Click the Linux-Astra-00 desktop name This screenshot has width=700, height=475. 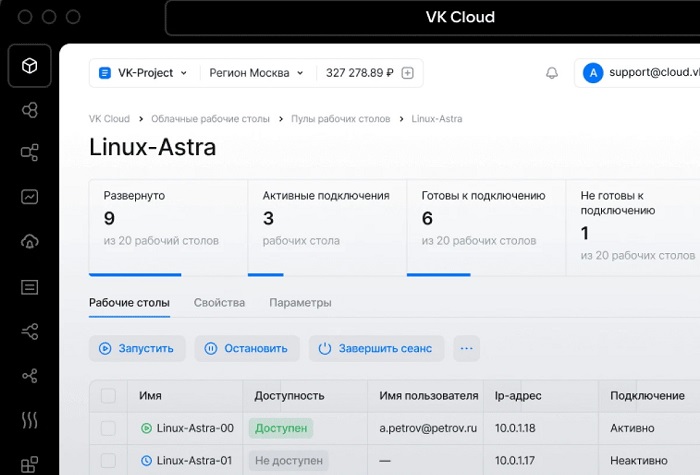[x=195, y=428]
